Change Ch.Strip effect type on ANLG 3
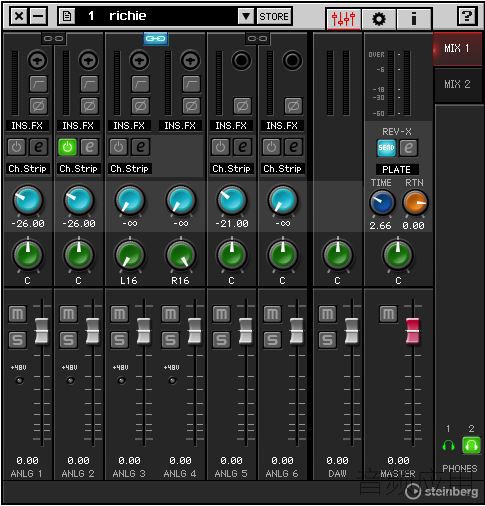The image size is (485, 506). tap(129, 169)
